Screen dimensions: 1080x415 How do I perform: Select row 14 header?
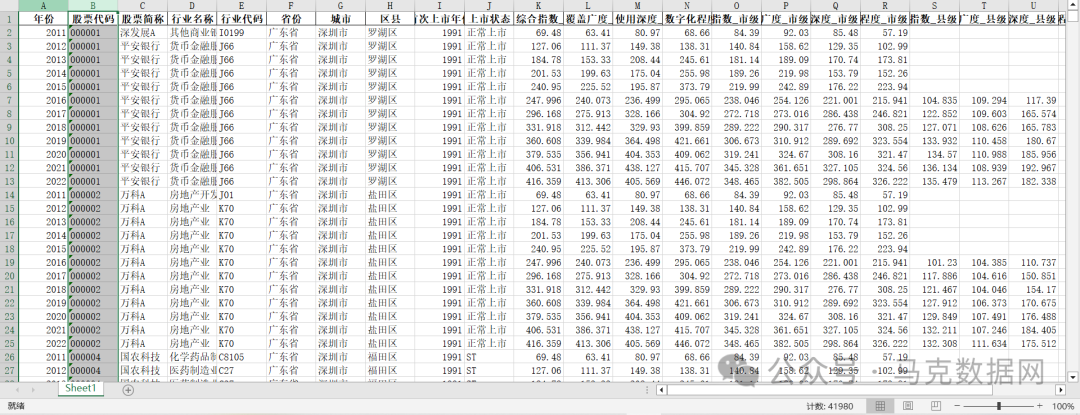[9, 195]
